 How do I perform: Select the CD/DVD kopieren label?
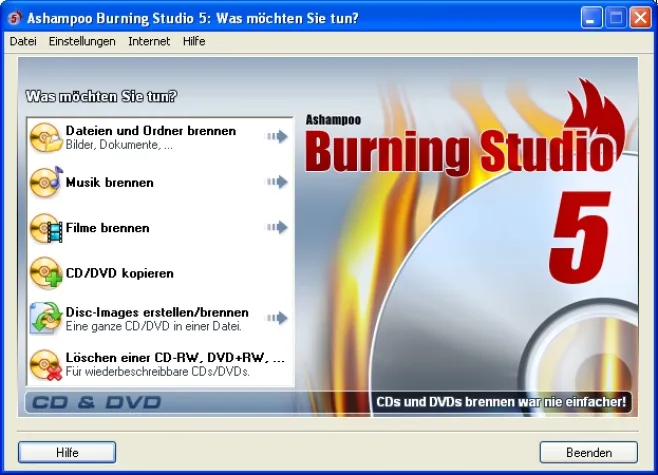tap(120, 273)
